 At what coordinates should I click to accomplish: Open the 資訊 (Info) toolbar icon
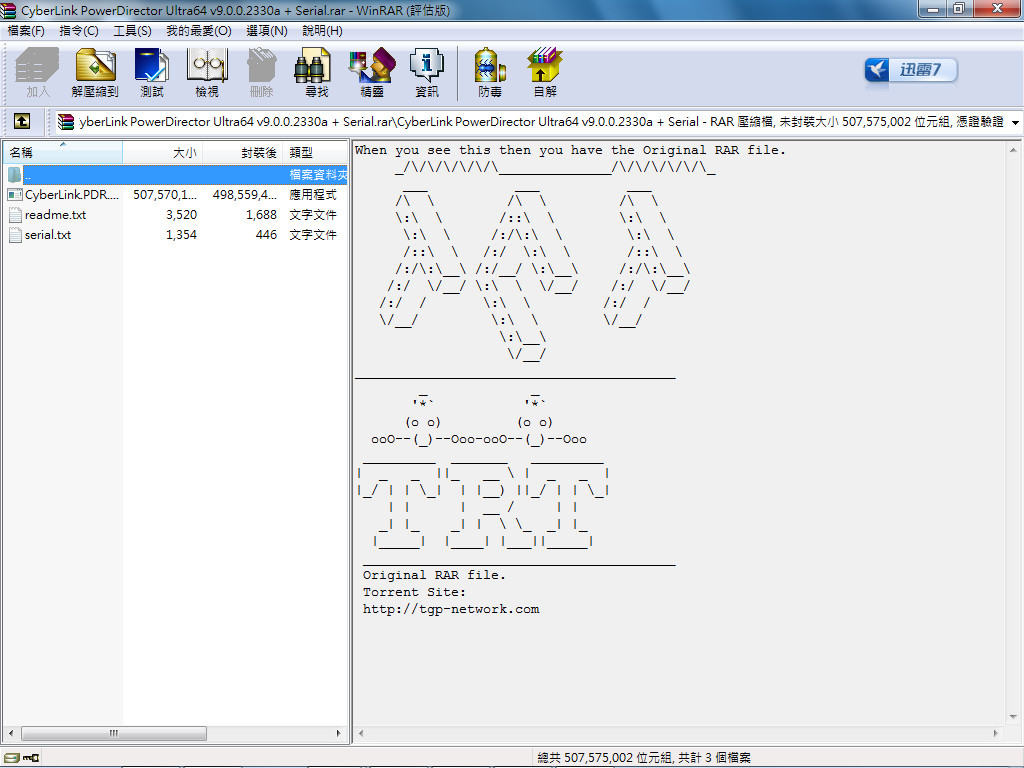426,72
